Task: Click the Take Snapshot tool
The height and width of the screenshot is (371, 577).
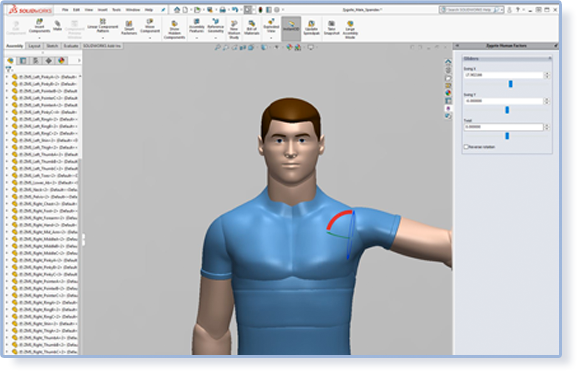Action: (x=331, y=28)
